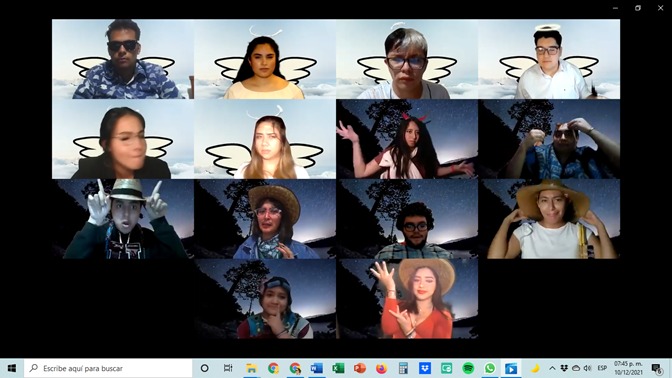The width and height of the screenshot is (672, 378).
Task: Open the volume speaker control in tray
Action: click(x=588, y=368)
